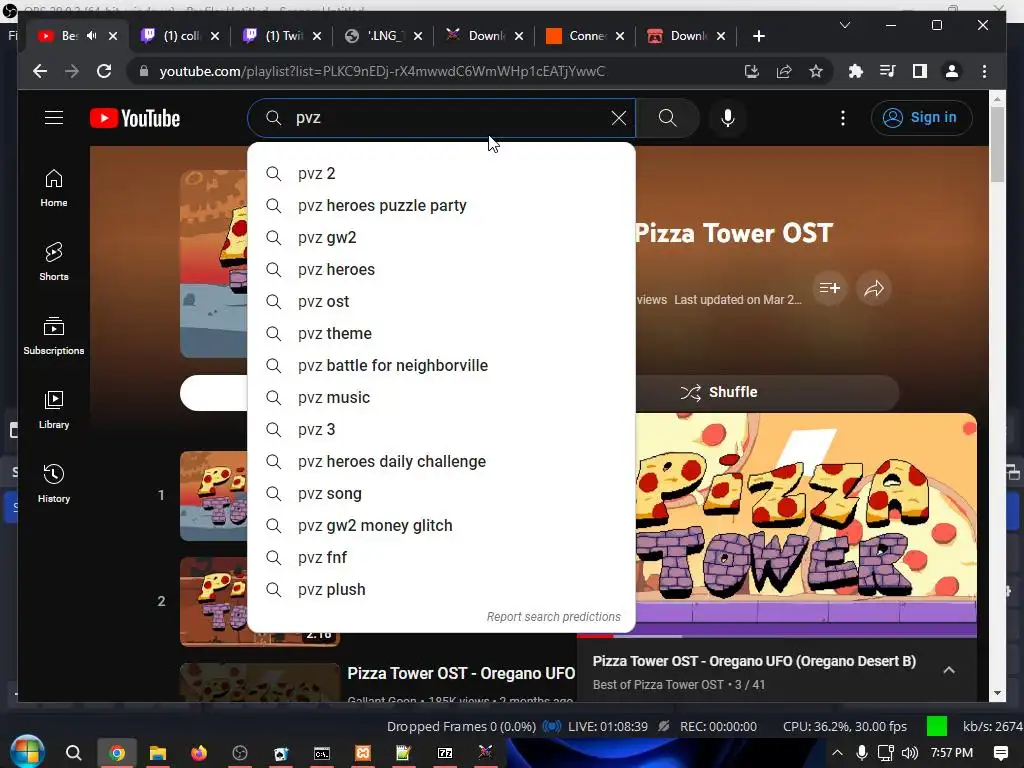Open the tab search dropdown arrow
The image size is (1024, 768).
(845, 25)
